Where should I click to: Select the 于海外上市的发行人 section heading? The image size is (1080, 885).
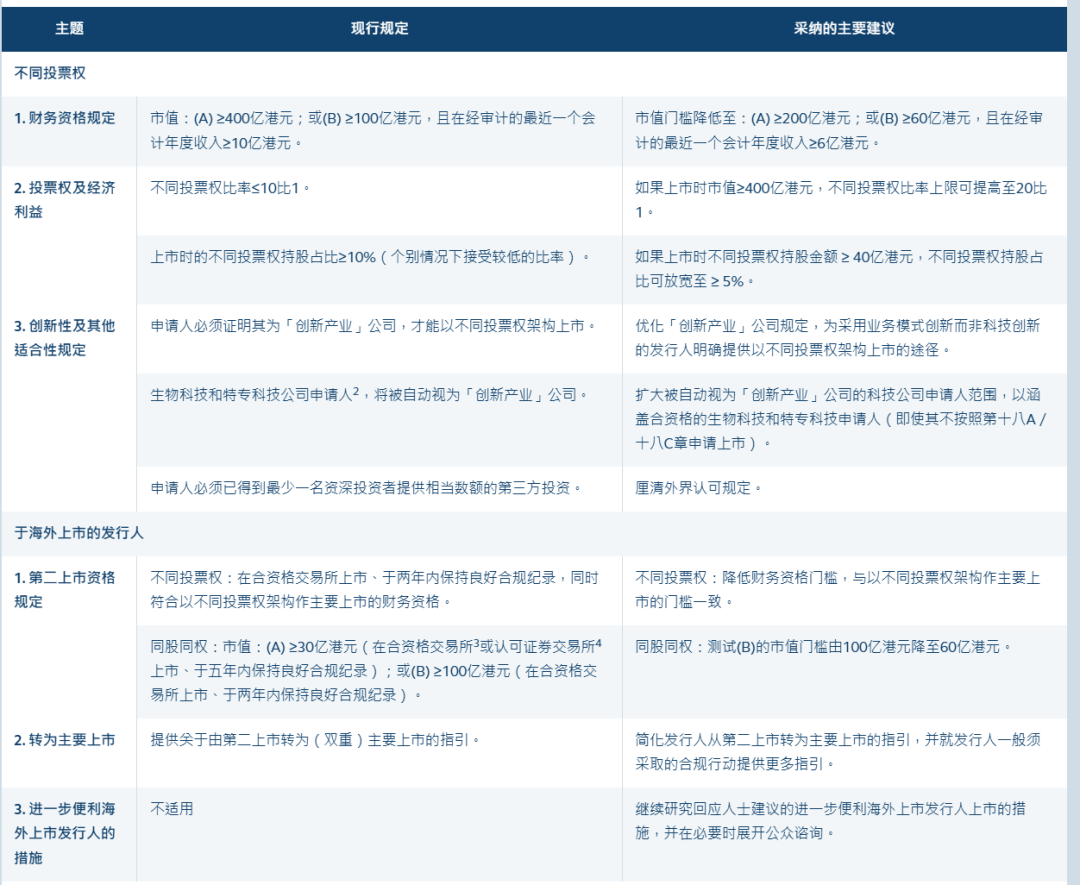pos(79,532)
